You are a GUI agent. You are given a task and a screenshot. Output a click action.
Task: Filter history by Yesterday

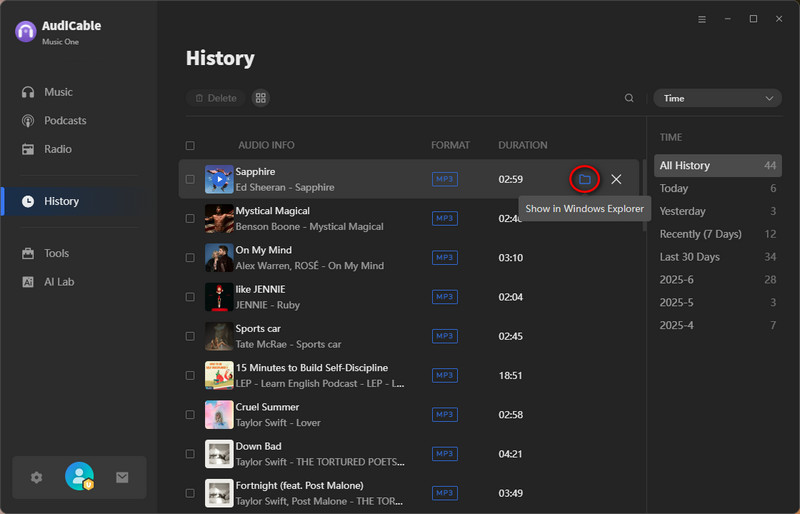click(x=717, y=211)
